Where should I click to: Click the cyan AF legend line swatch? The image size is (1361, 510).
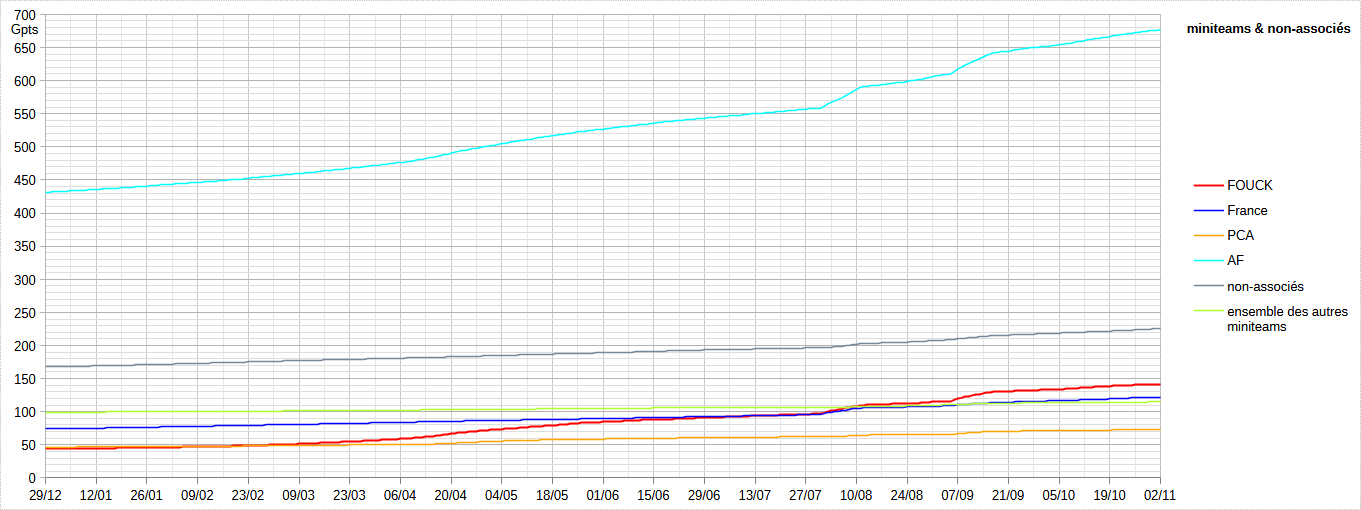pos(1208,261)
